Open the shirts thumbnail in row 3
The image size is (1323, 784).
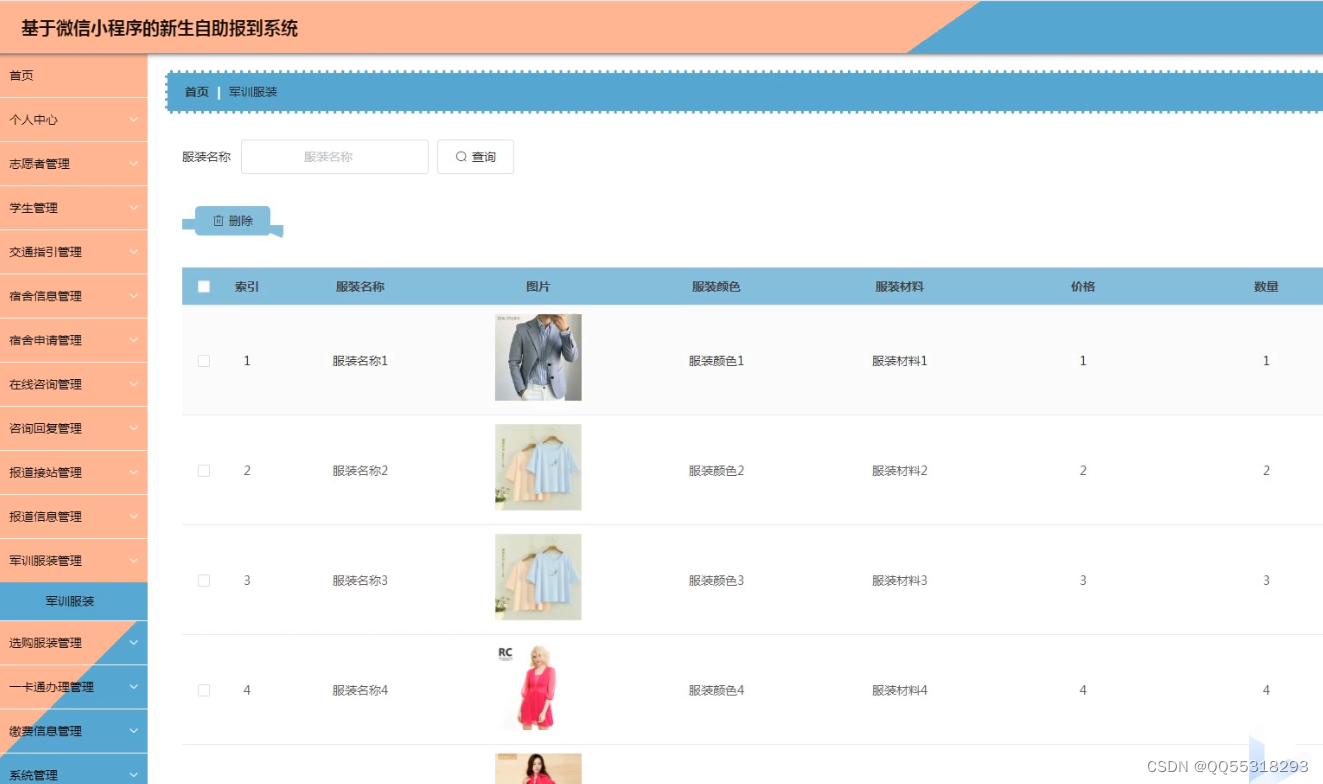pyautogui.click(x=538, y=577)
